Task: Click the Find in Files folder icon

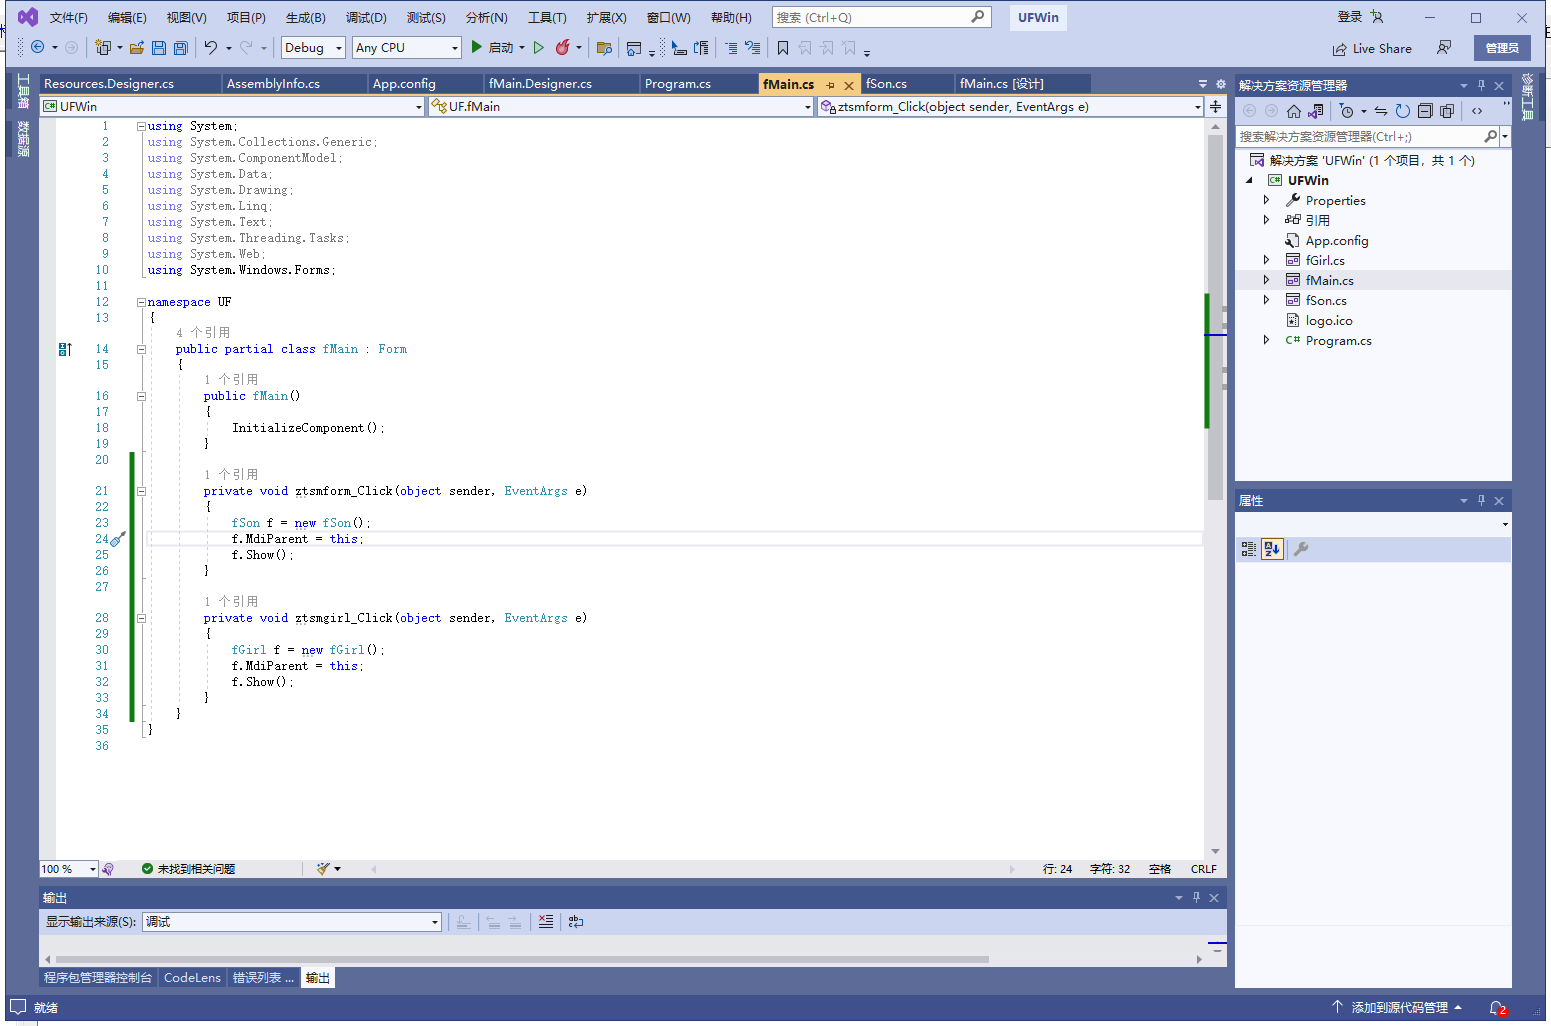Action: tap(604, 47)
